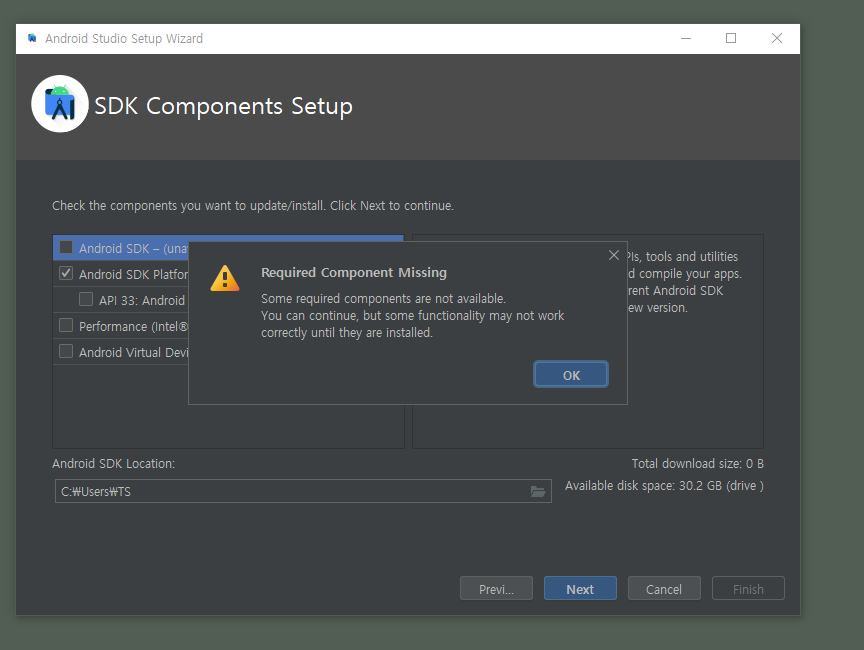Close the Android Studio Setup Wizard window
864x650 pixels.
[x=776, y=38]
